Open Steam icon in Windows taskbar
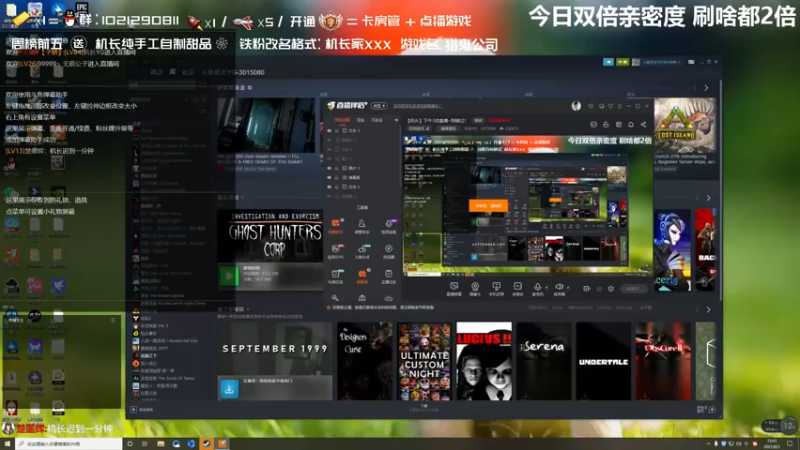The image size is (800, 450). [x=206, y=444]
